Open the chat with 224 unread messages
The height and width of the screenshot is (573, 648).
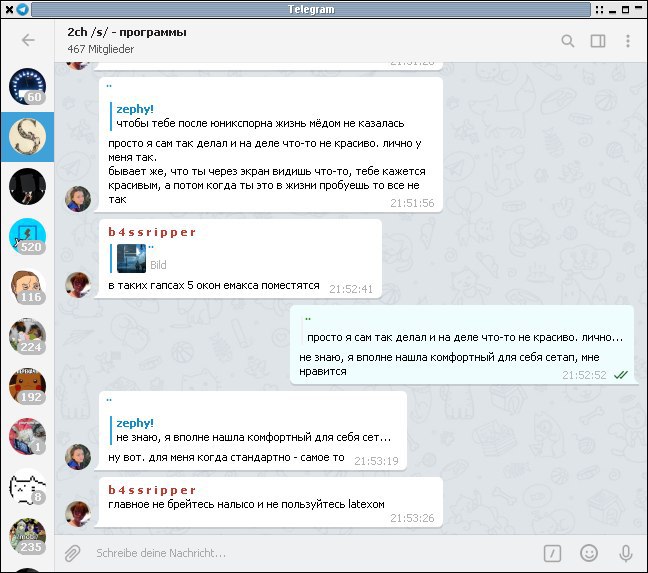(x=27, y=336)
